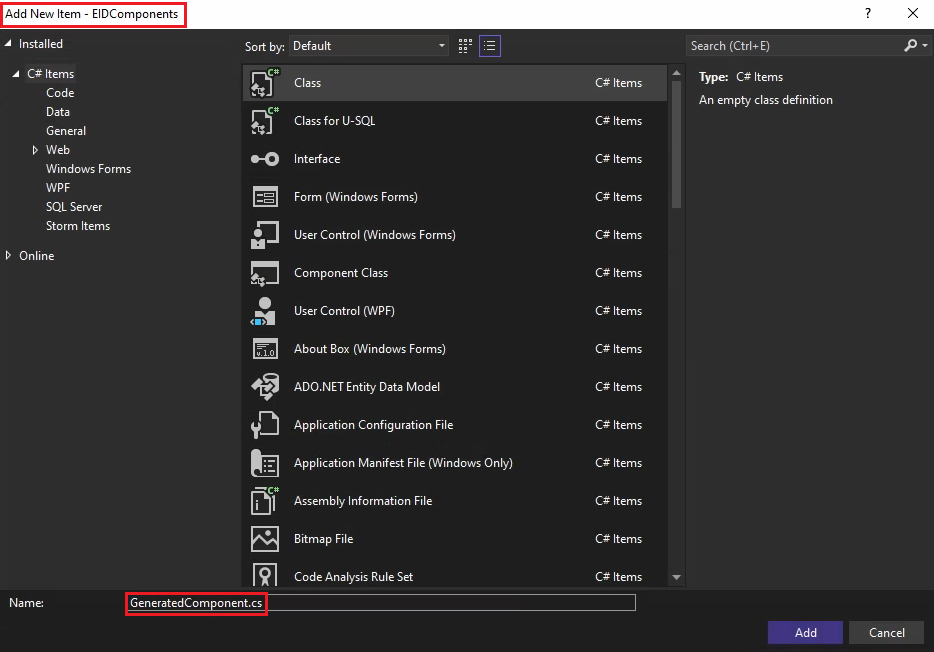The width and height of the screenshot is (934, 652).
Task: Focus the Search (Ctrl+E) box
Action: coord(795,46)
